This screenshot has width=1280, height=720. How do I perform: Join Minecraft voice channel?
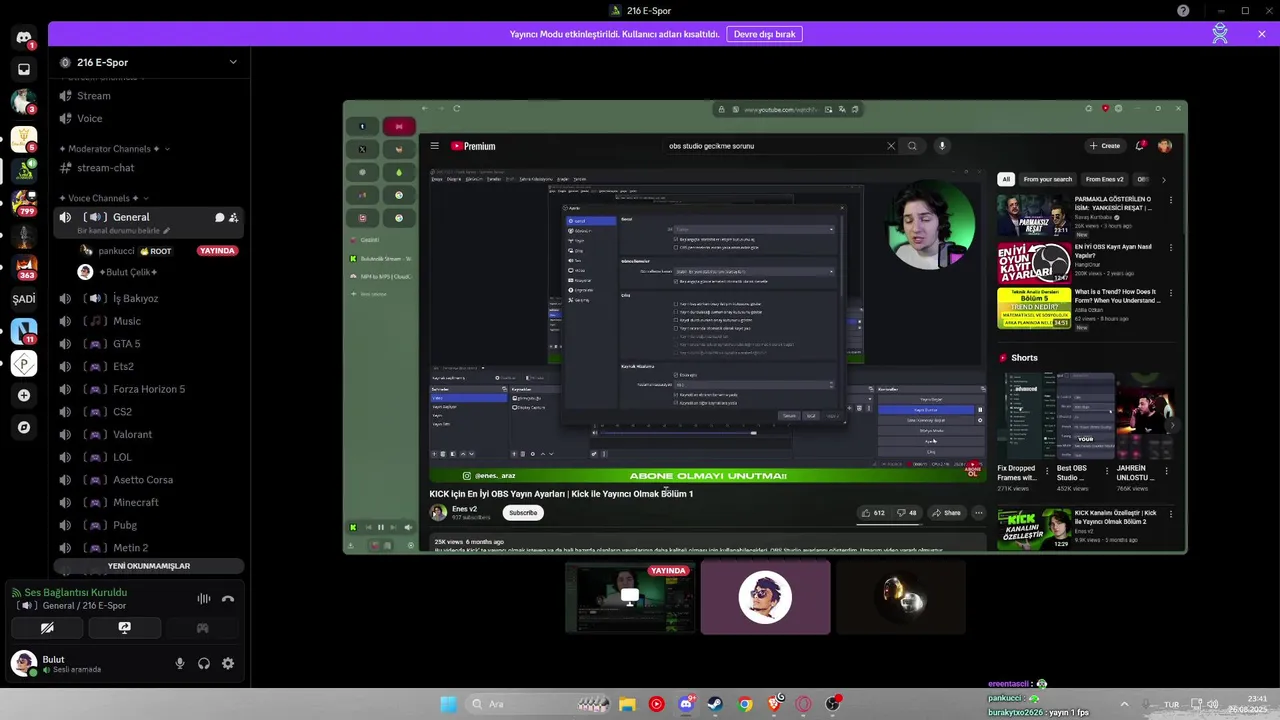tap(150, 502)
